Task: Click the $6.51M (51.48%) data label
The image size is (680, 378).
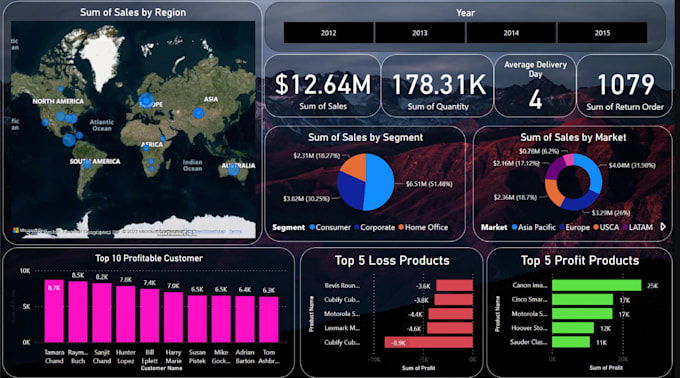Action: click(429, 184)
